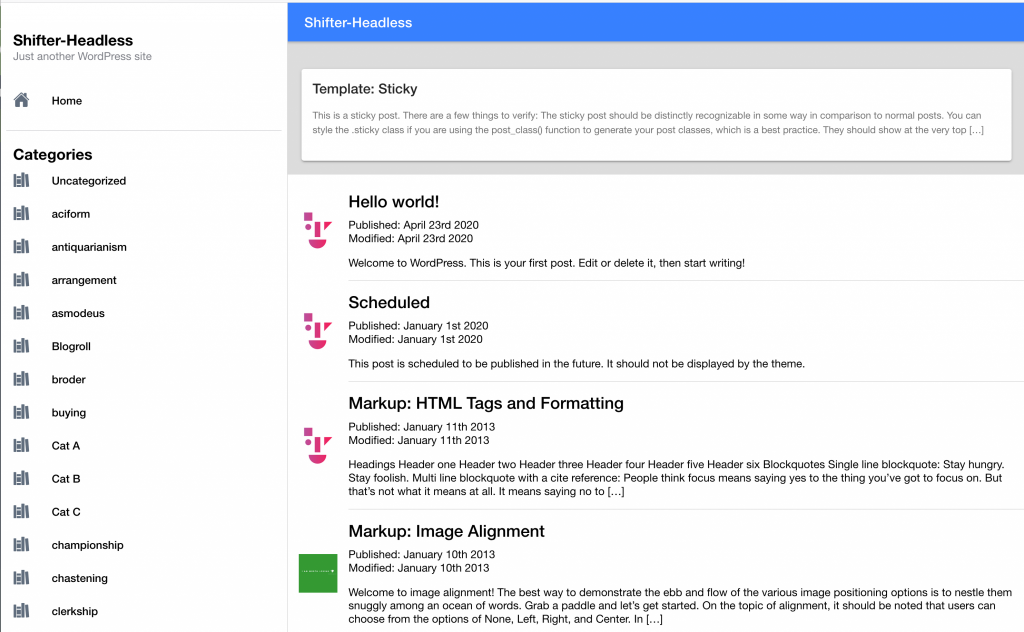
Task: Click the icon beside chastening category
Action: coord(22,578)
